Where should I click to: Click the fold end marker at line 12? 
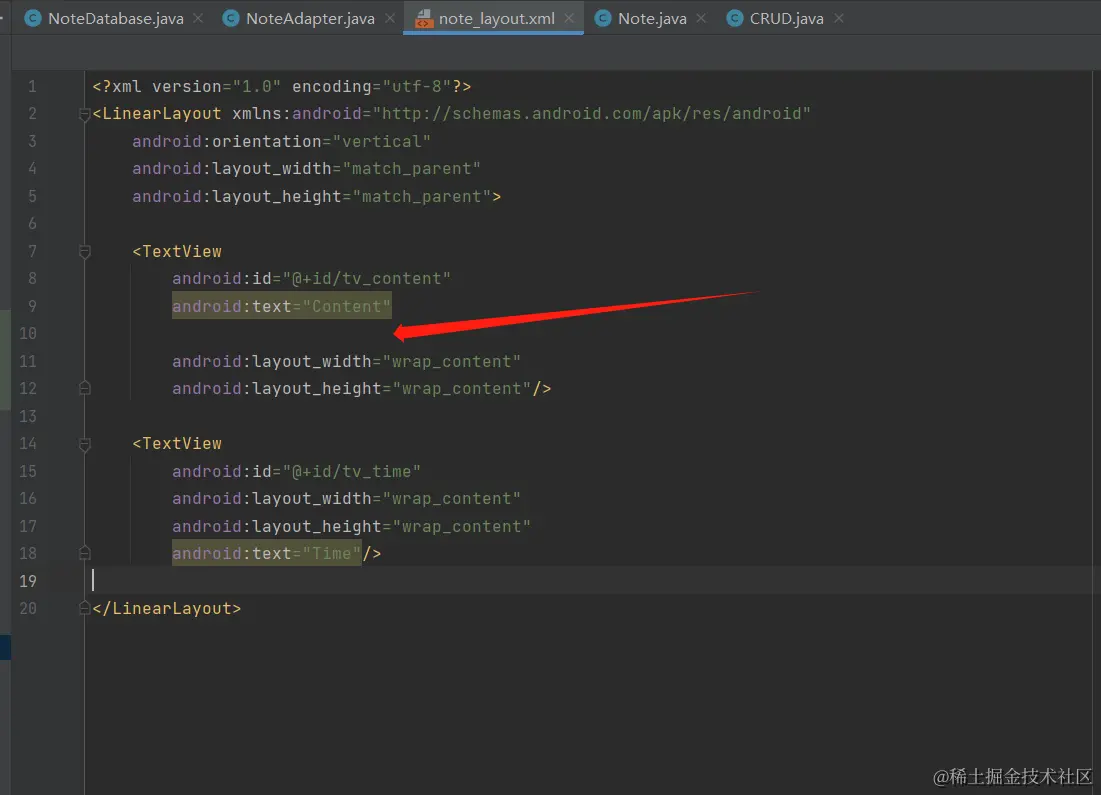[x=84, y=388]
